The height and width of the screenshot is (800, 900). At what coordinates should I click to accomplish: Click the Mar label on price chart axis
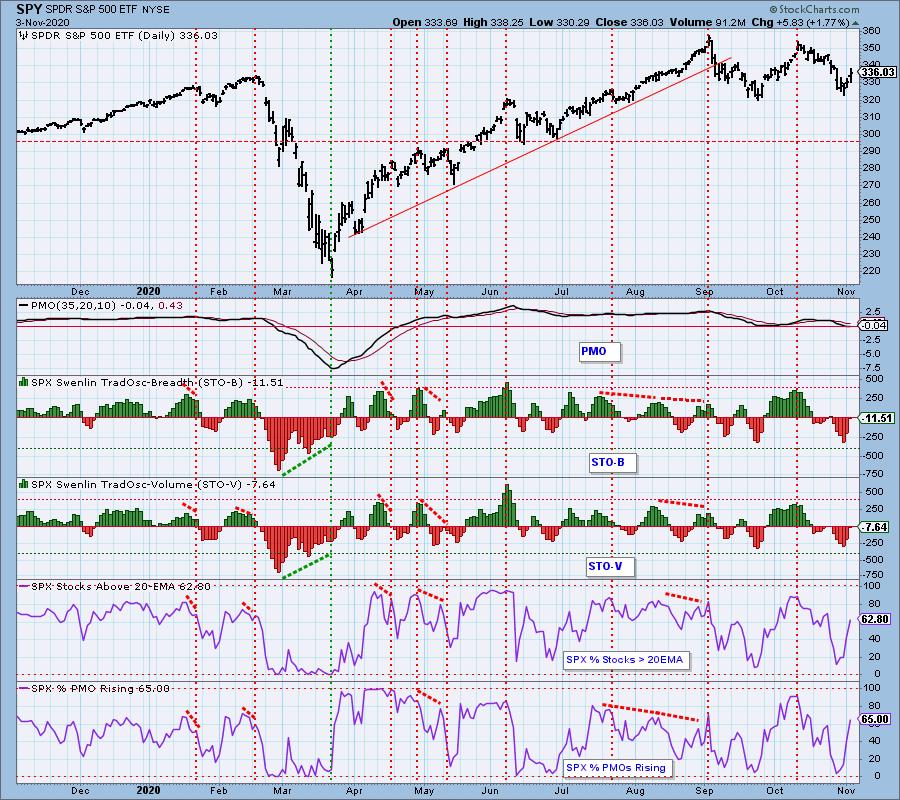point(282,292)
